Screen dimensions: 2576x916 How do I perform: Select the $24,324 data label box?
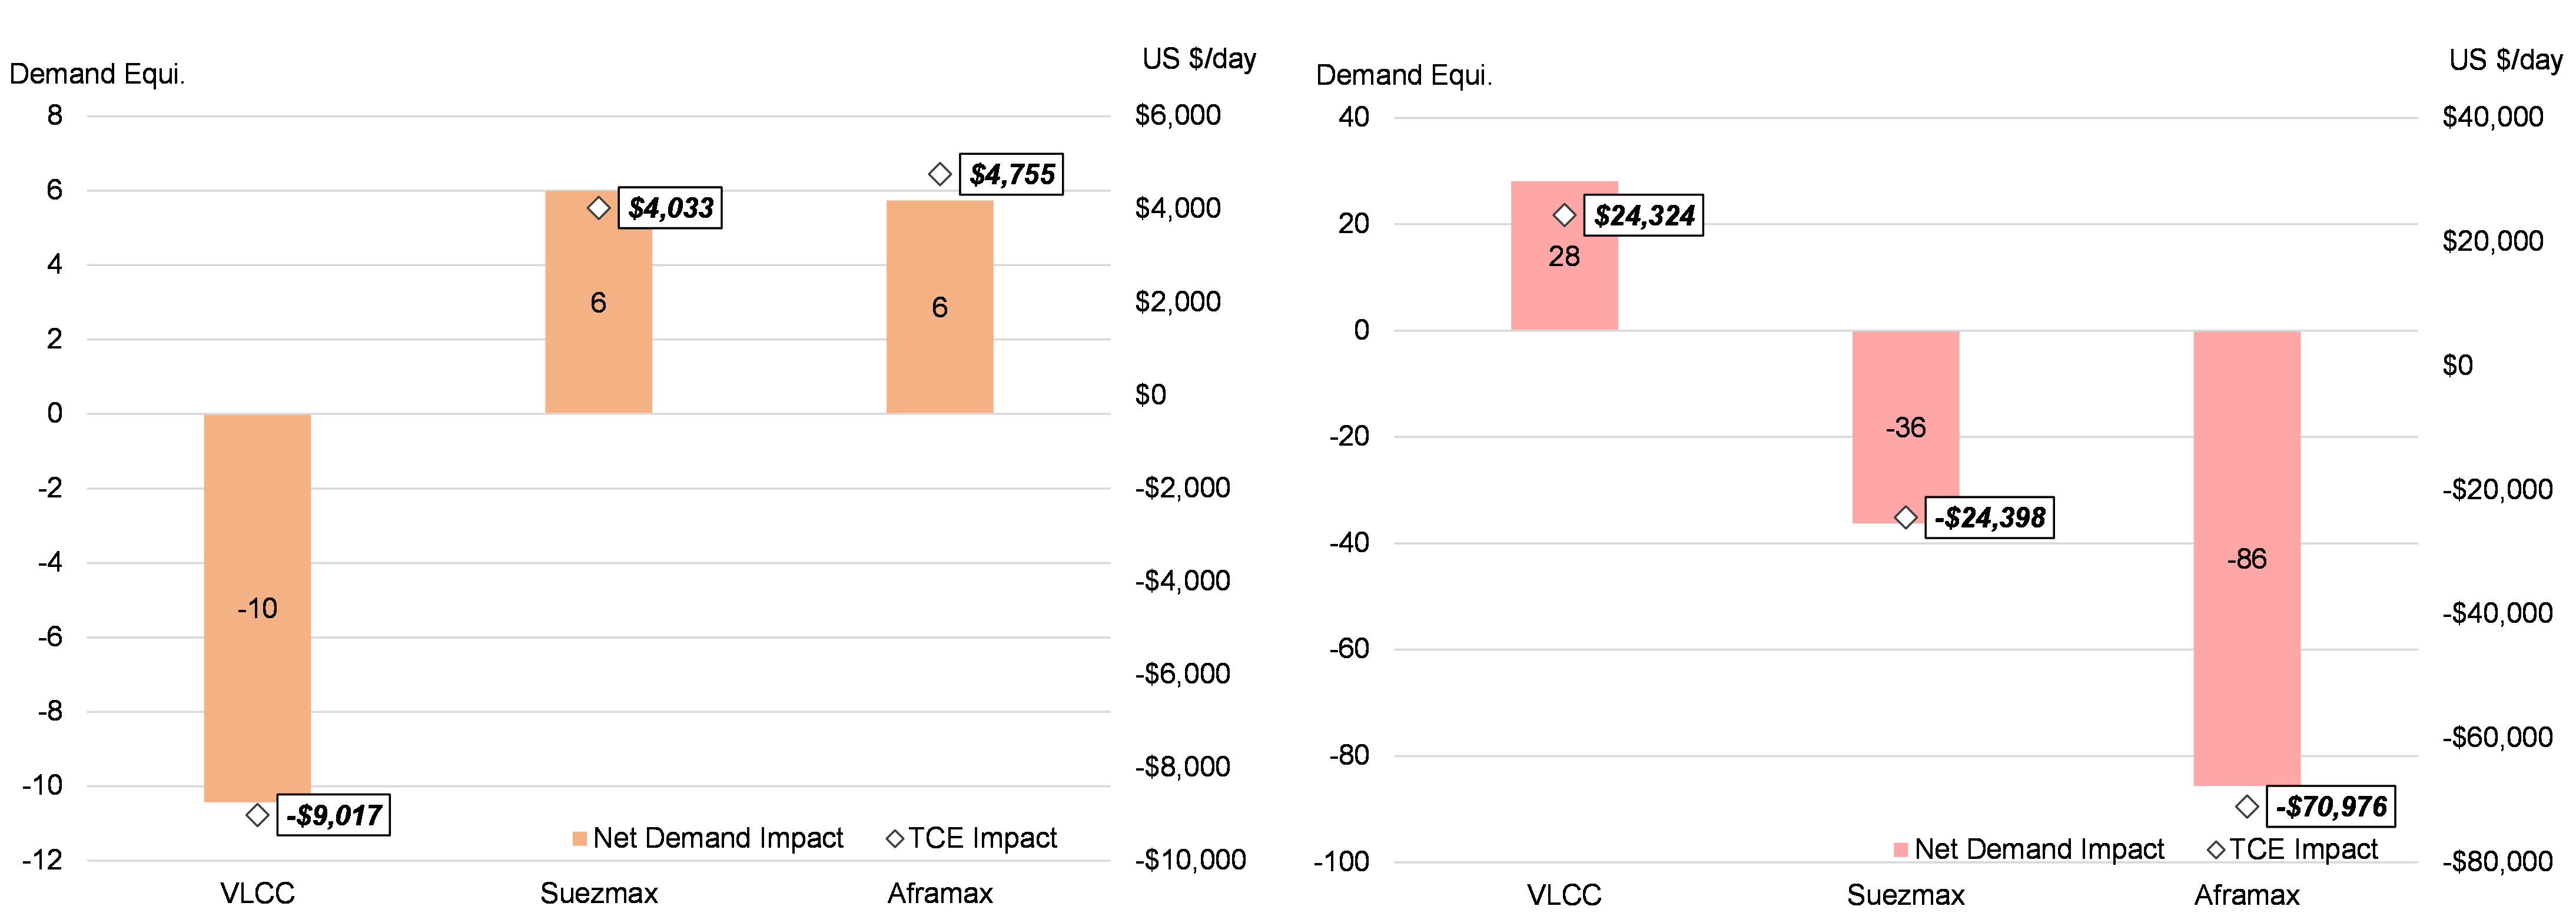click(1644, 215)
